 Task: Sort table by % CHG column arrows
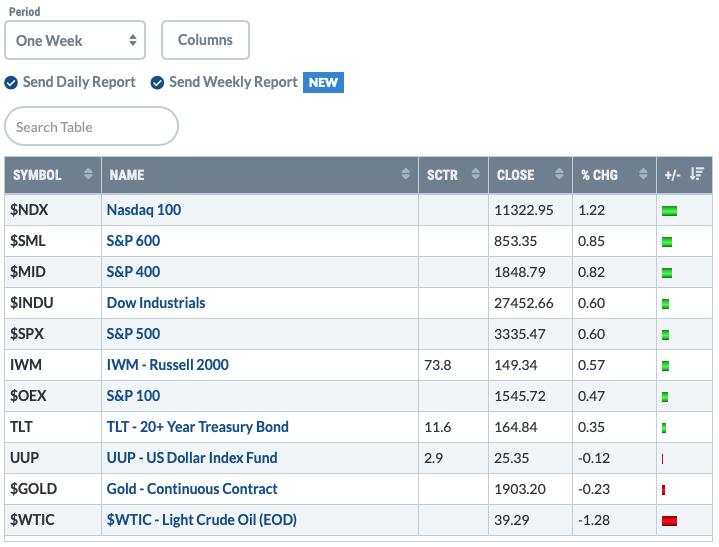pyautogui.click(x=643, y=174)
